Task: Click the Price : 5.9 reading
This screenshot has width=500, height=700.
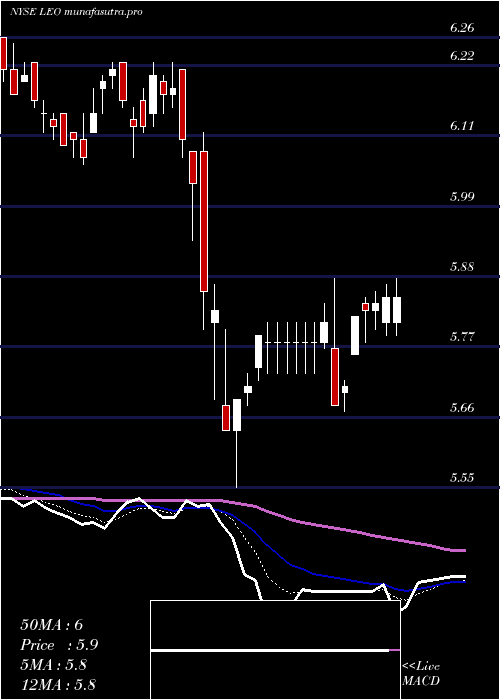Action: point(59,645)
